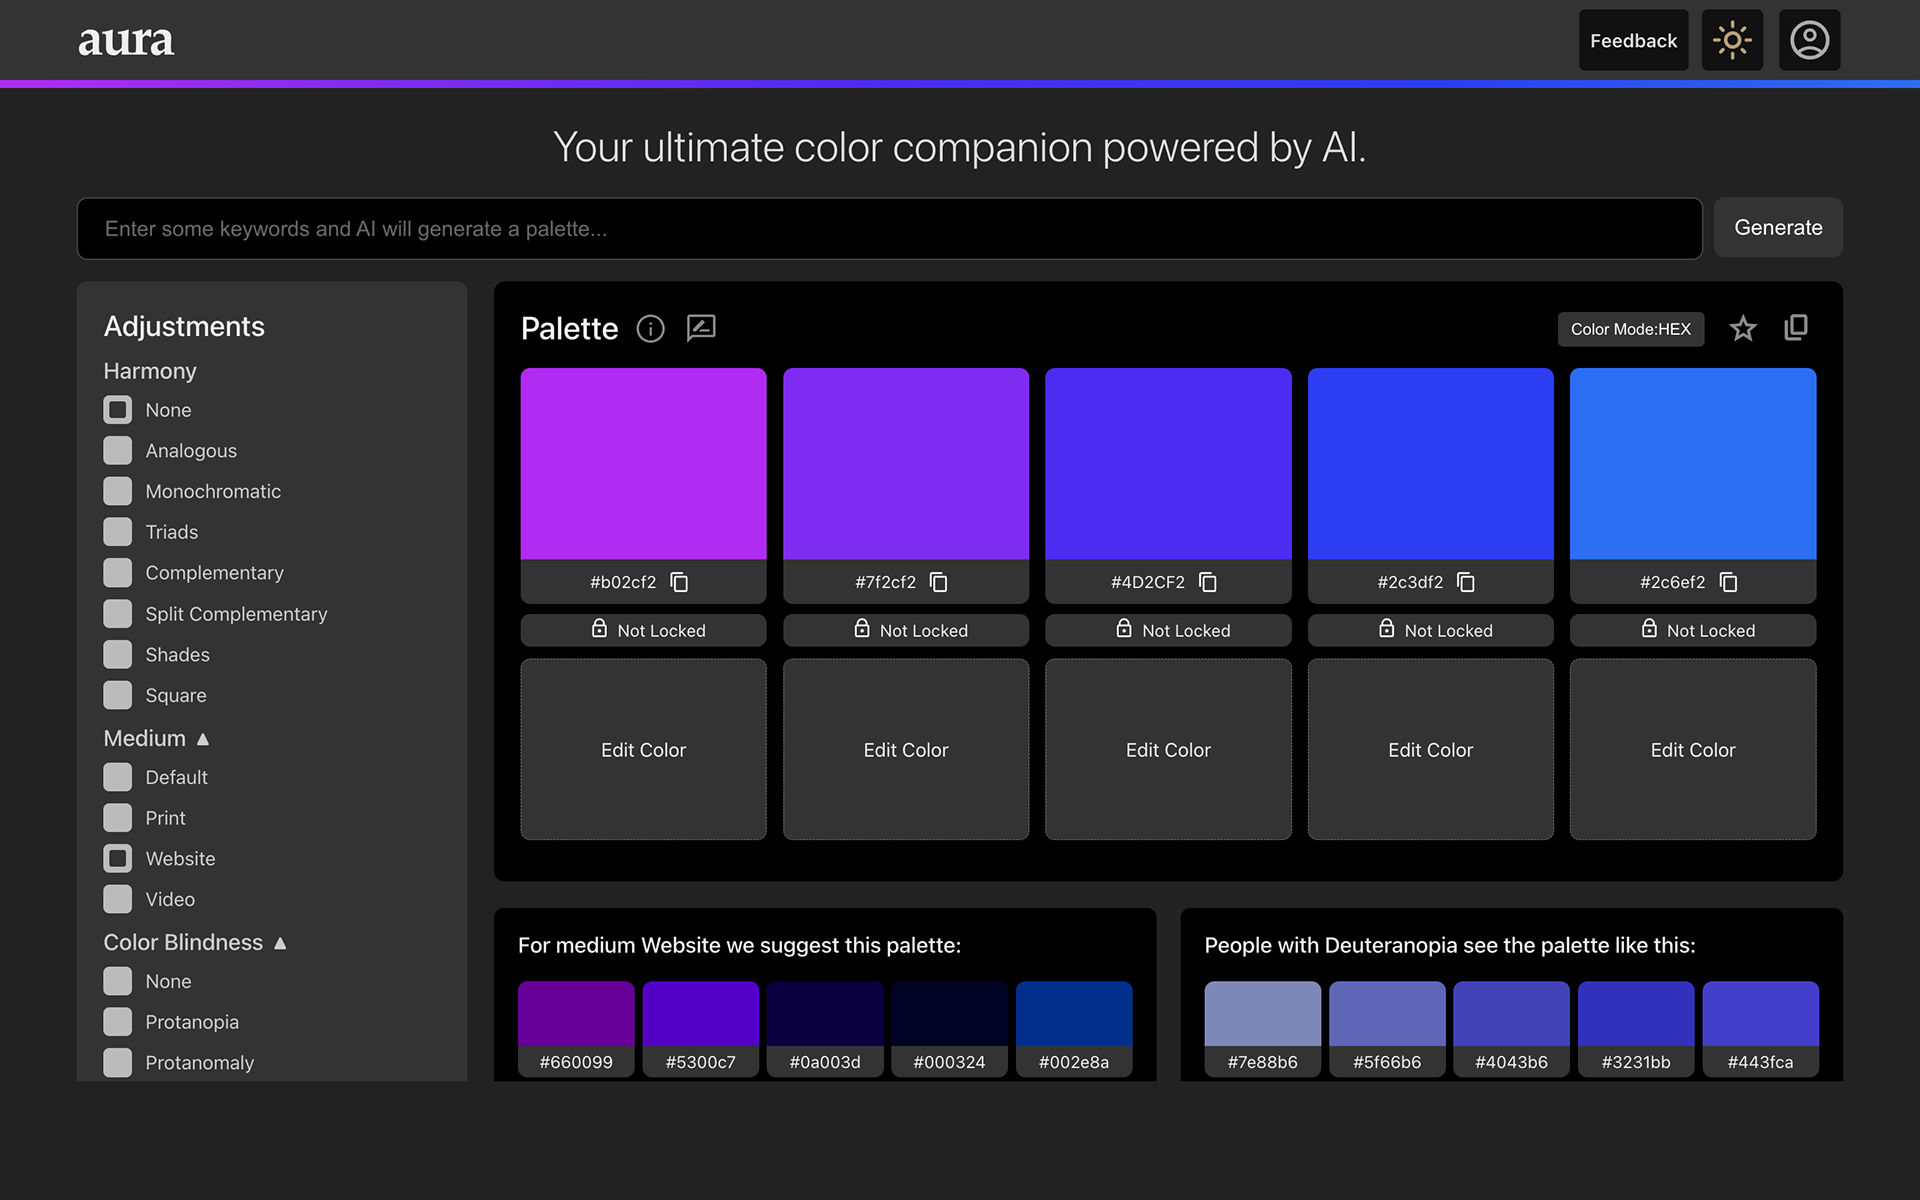Click the aura logo
1920x1200 pixels.
point(126,41)
